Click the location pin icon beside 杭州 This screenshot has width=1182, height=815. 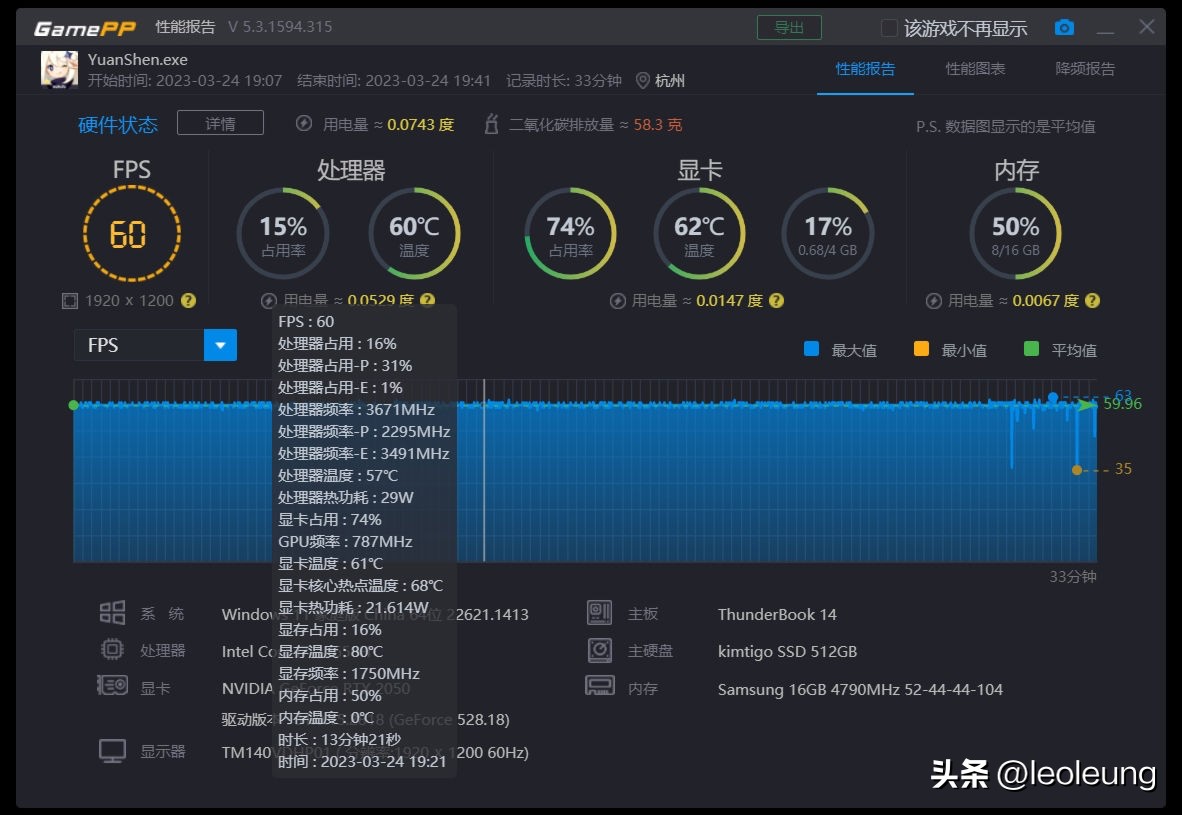pyautogui.click(x=642, y=80)
